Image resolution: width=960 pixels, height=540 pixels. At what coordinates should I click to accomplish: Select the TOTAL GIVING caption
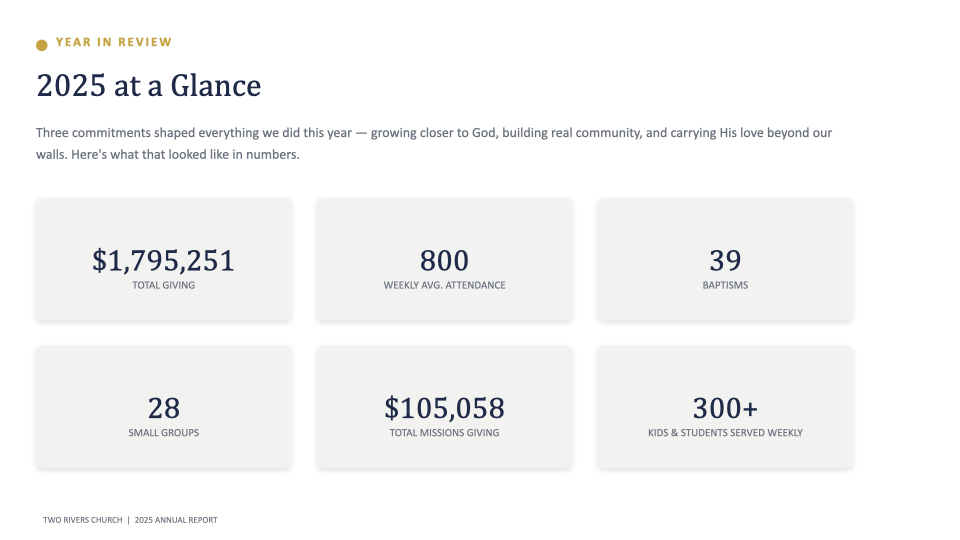coord(163,285)
